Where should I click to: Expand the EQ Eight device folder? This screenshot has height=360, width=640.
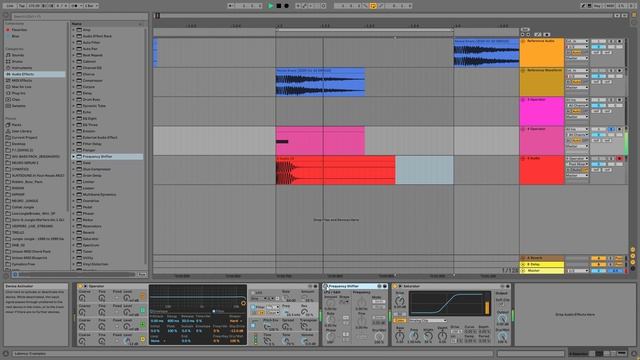pyautogui.click(x=73, y=118)
